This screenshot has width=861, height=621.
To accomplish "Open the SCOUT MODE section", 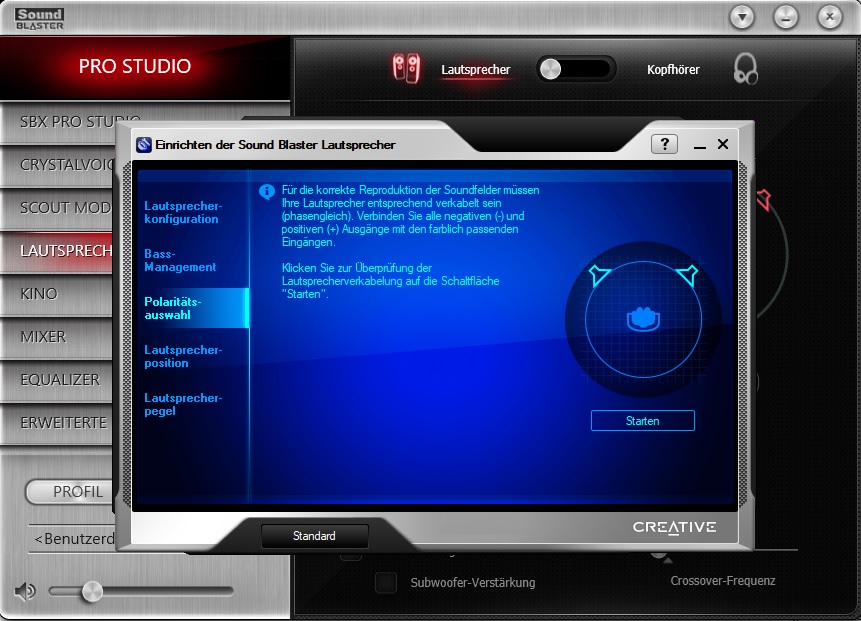I will pyautogui.click(x=57, y=208).
